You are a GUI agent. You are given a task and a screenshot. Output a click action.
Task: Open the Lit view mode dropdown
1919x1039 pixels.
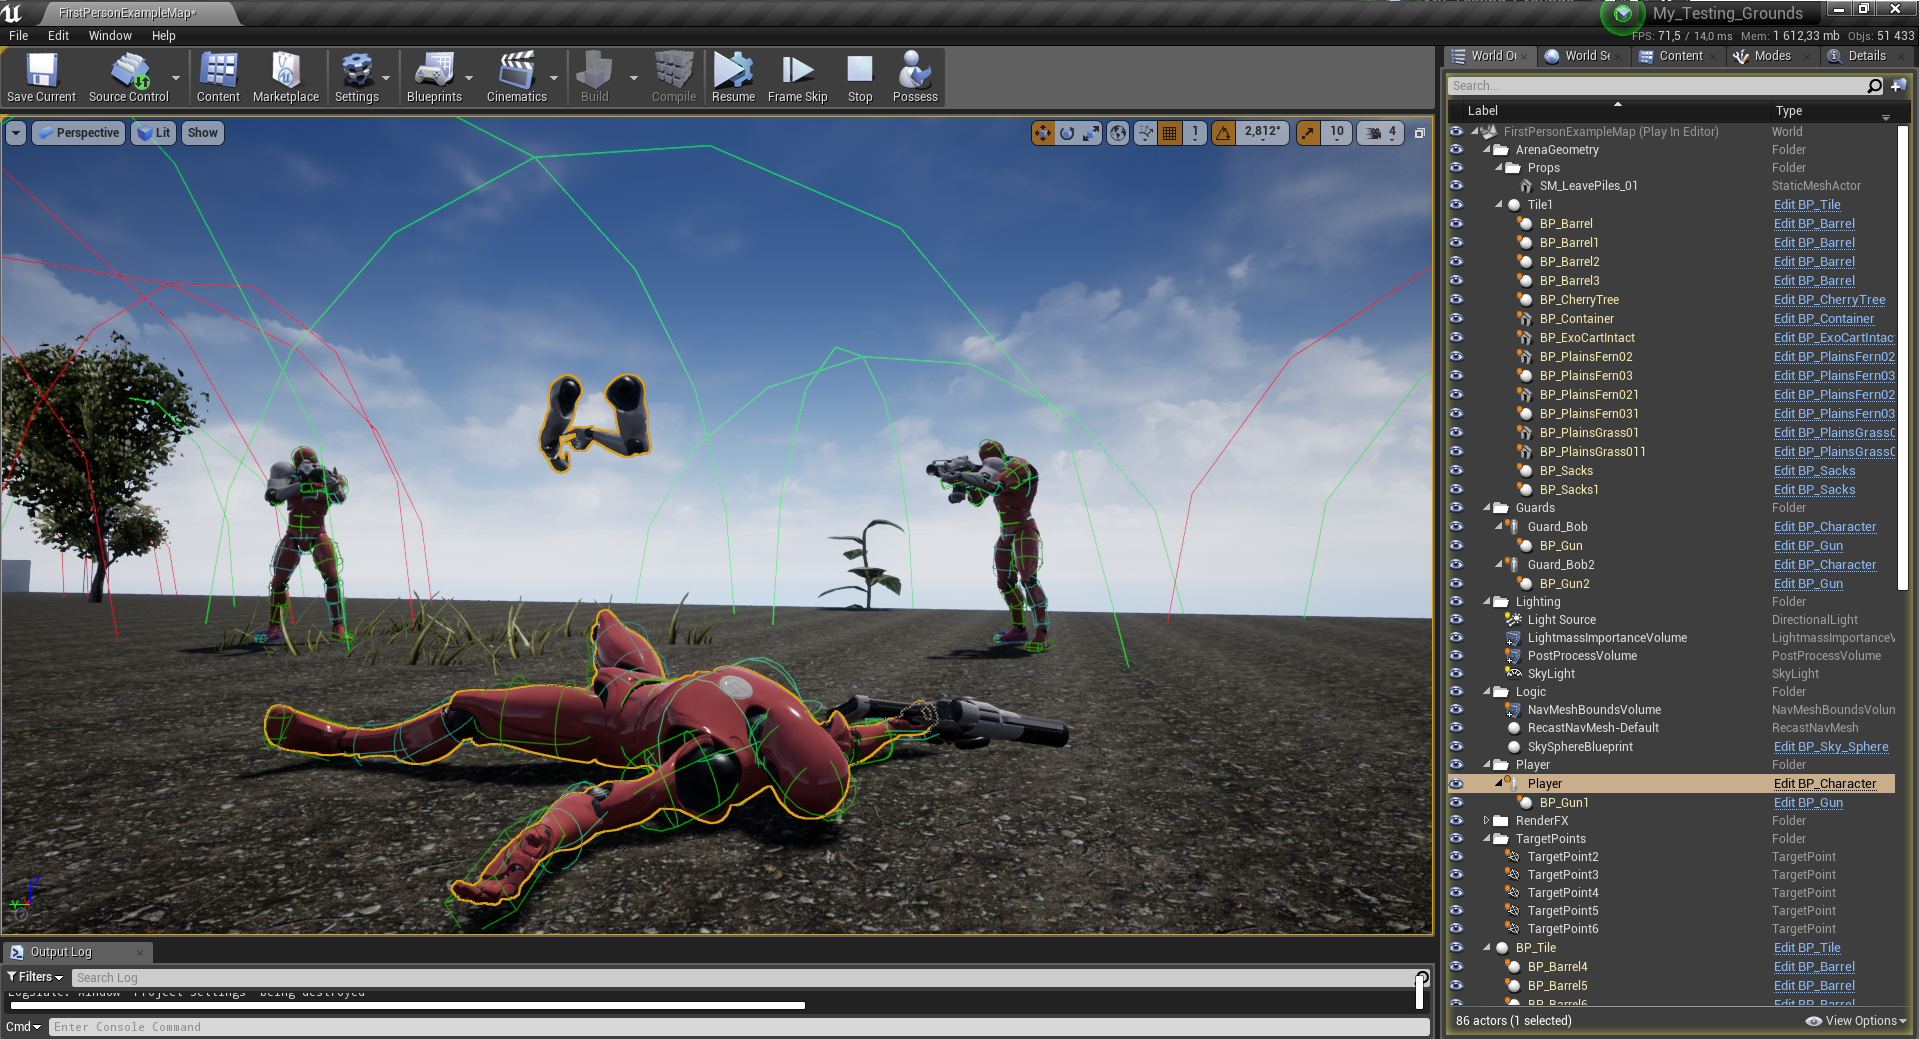click(x=154, y=133)
